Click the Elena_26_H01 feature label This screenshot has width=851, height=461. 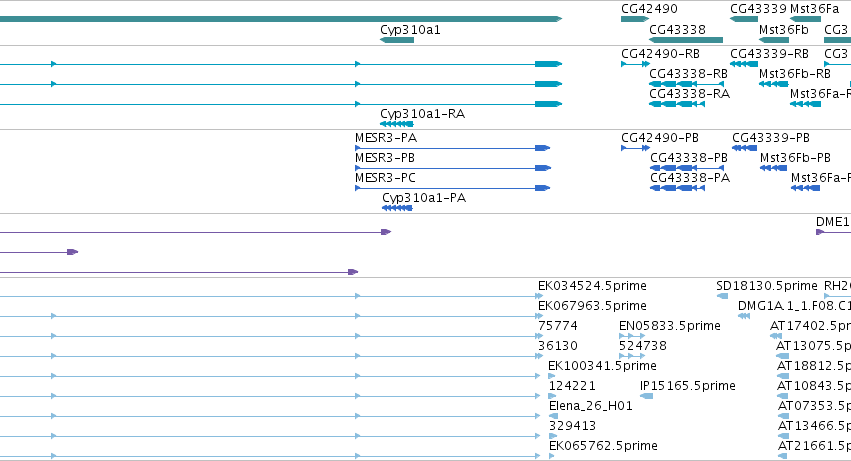click(x=590, y=406)
